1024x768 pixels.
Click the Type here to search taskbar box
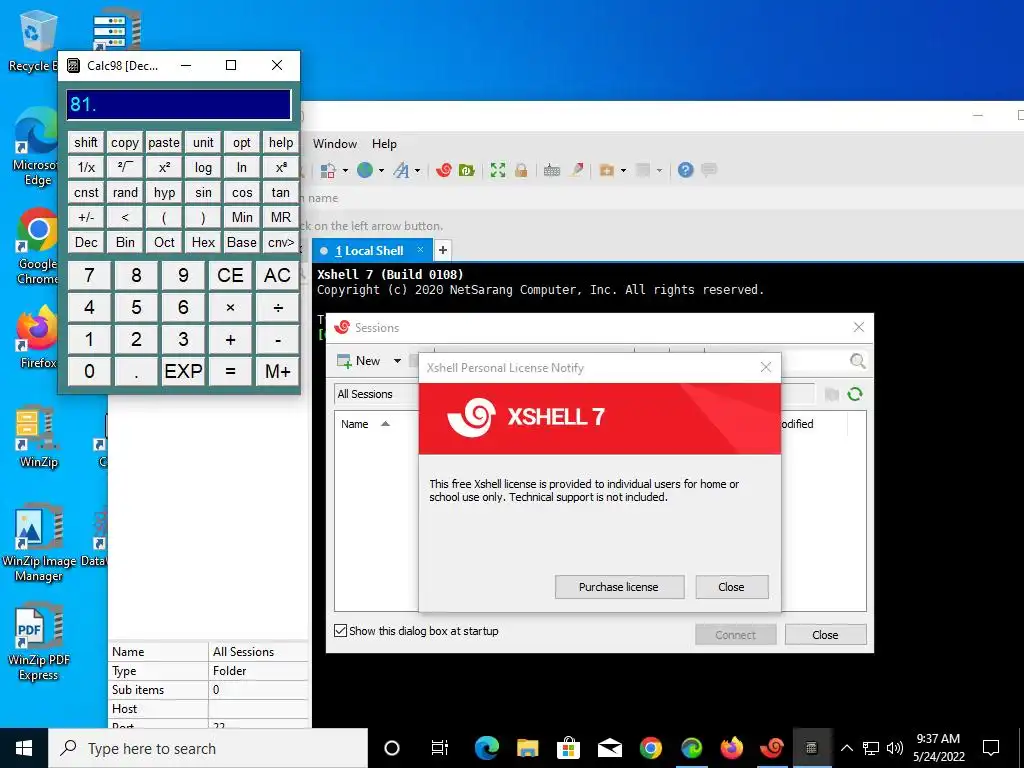(x=208, y=748)
